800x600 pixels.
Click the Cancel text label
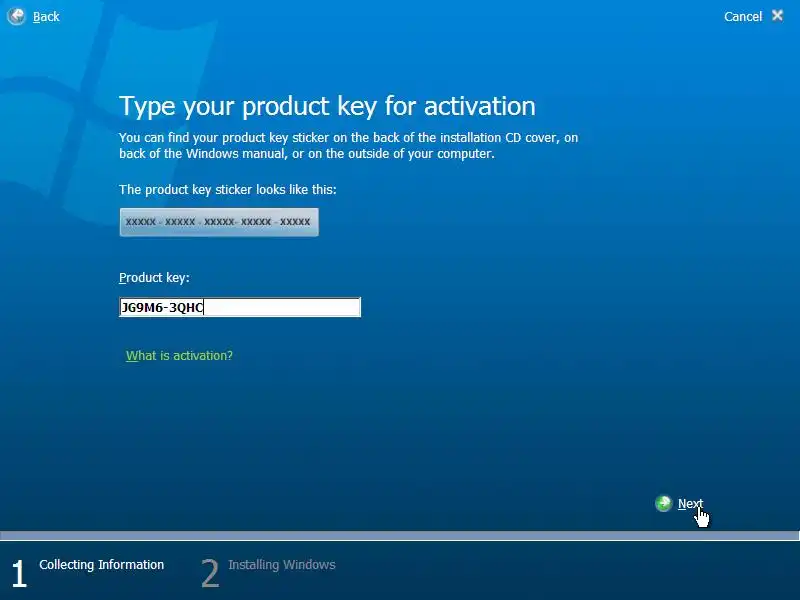[x=743, y=17]
